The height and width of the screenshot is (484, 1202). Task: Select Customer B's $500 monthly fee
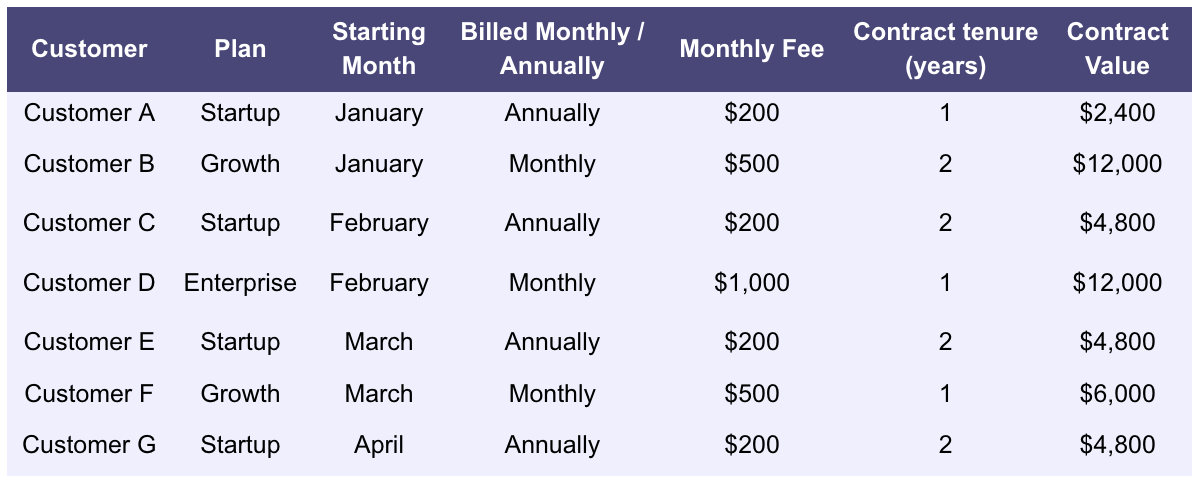point(752,164)
